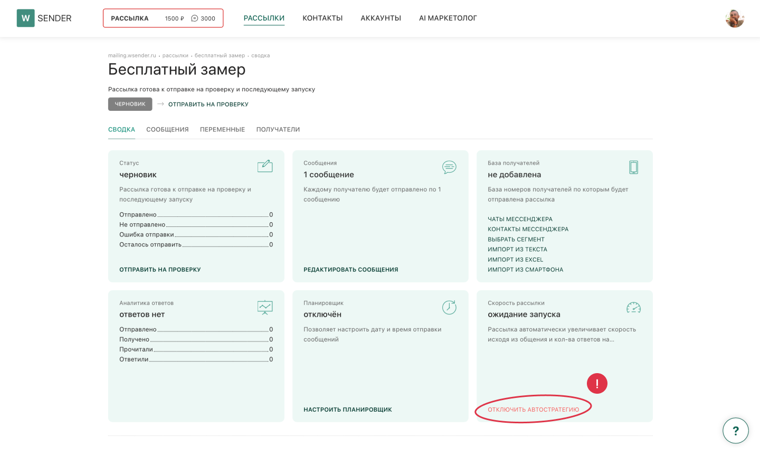Click the Получено row in analytics
Image resolution: width=760 pixels, height=456 pixels.
point(196,340)
